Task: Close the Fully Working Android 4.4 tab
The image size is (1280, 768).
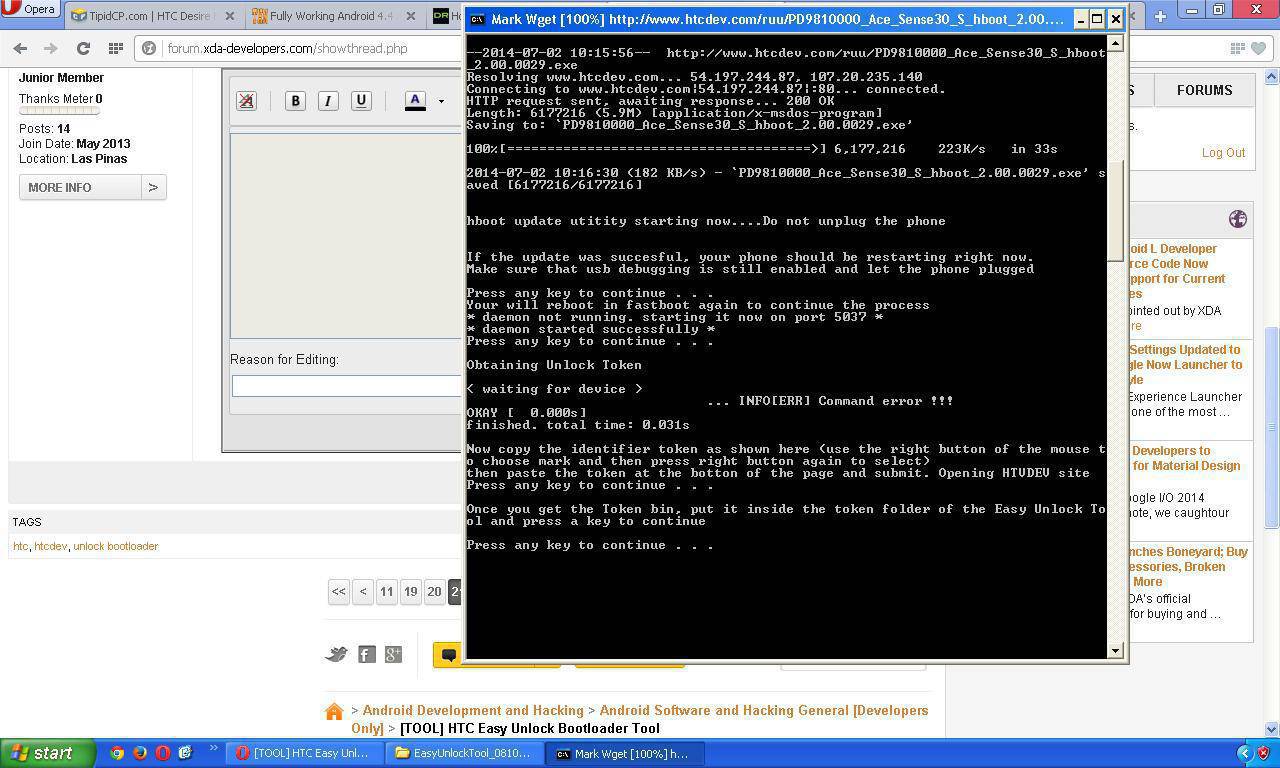Action: [x=411, y=16]
